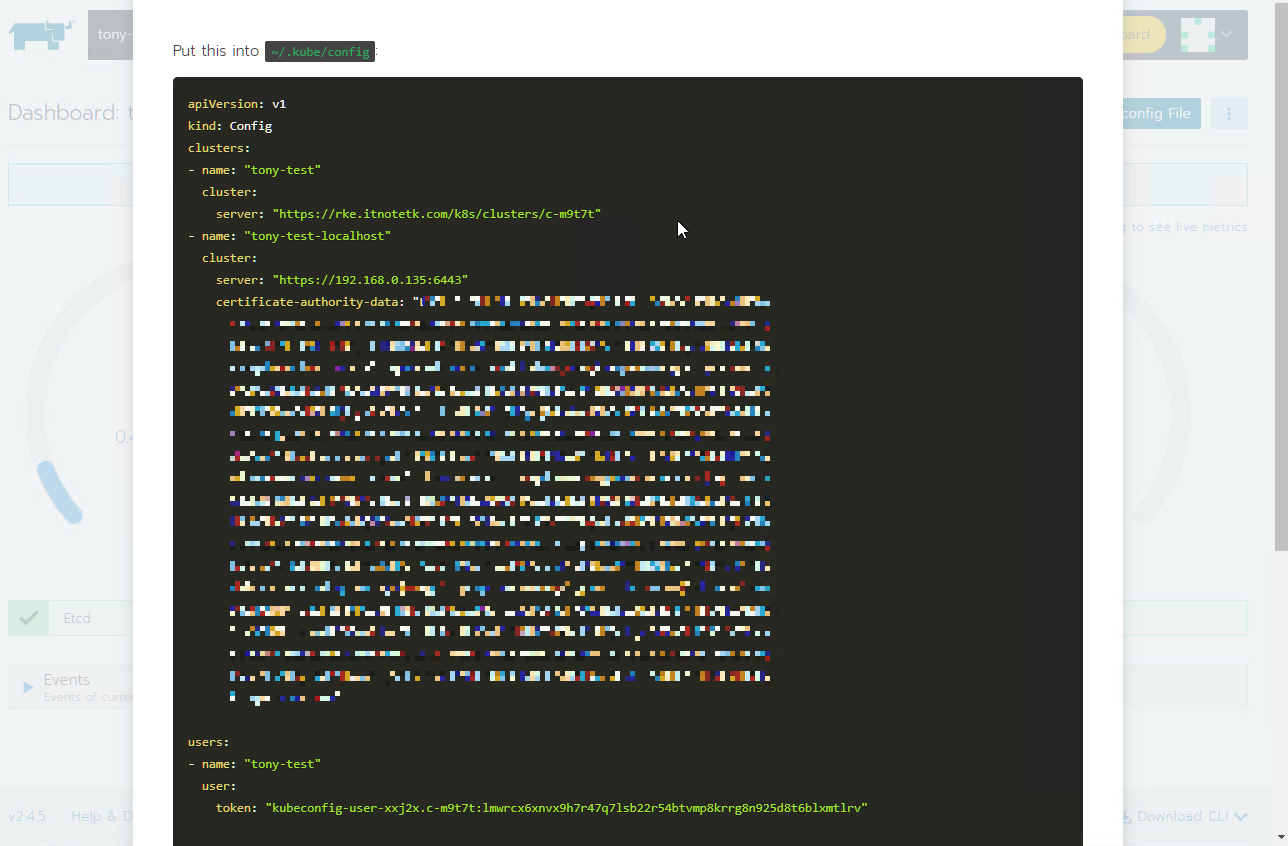Click the 'user:' line above token

click(219, 786)
